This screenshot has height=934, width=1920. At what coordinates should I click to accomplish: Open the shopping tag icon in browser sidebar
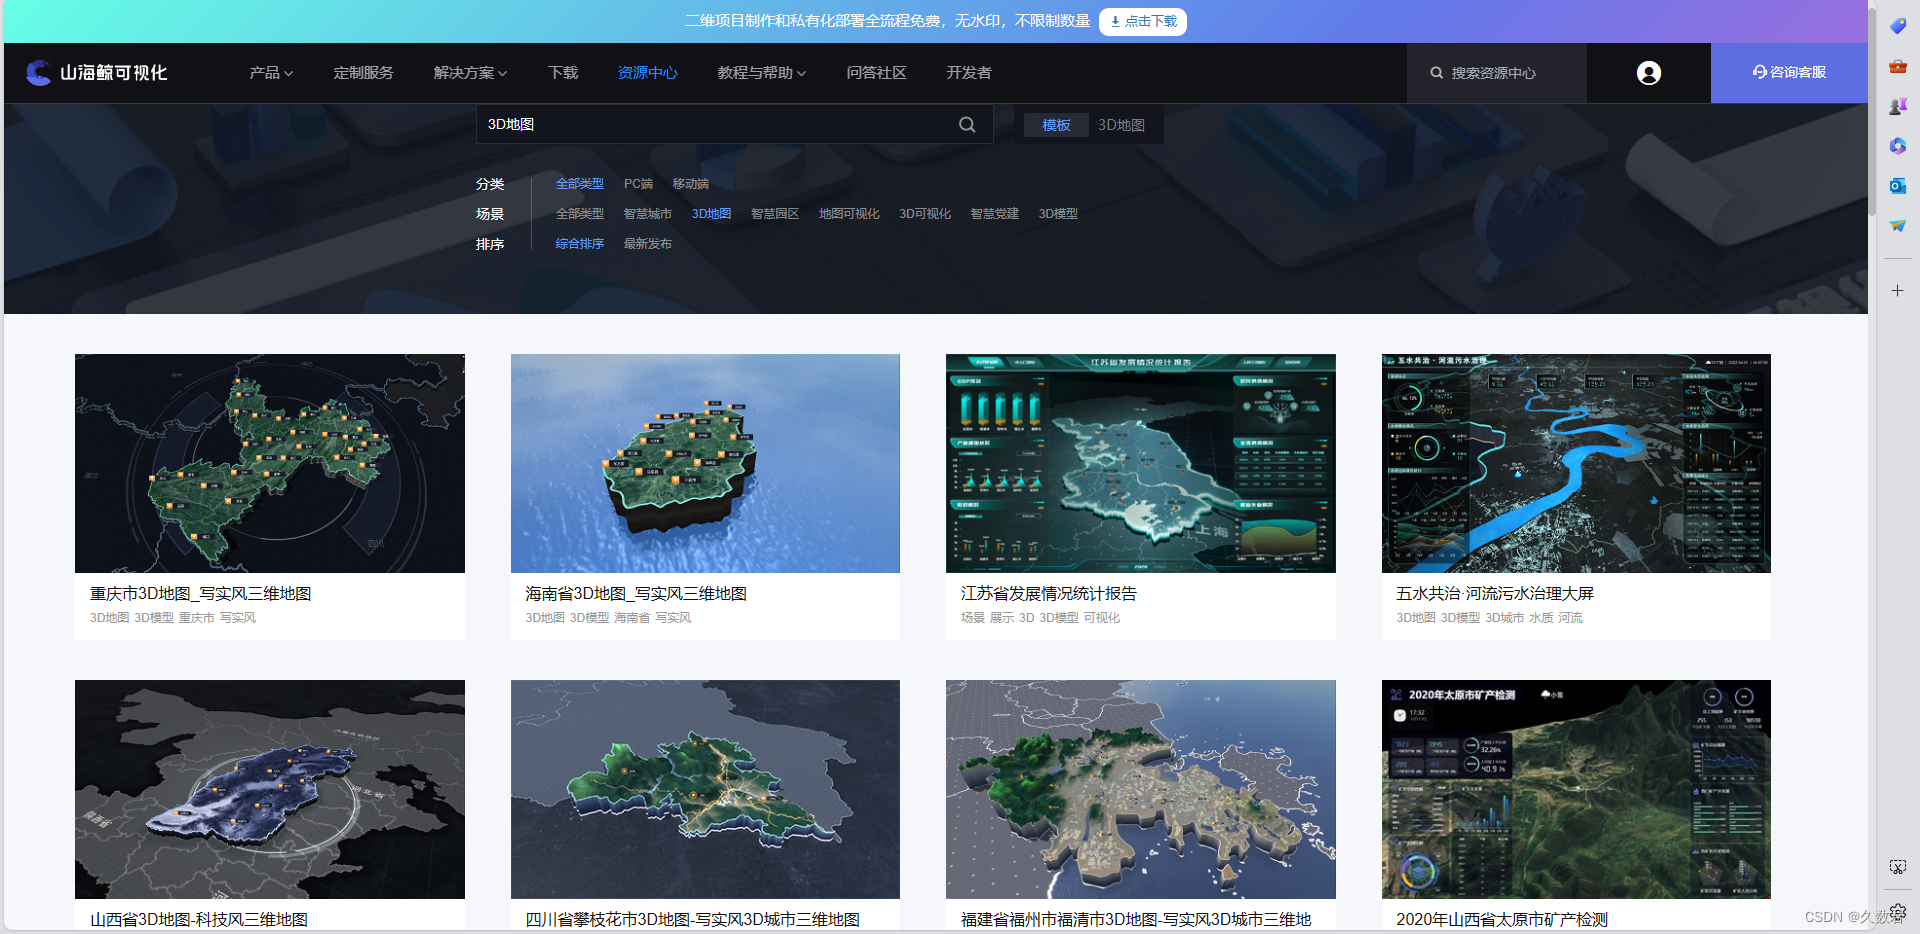pyautogui.click(x=1897, y=26)
